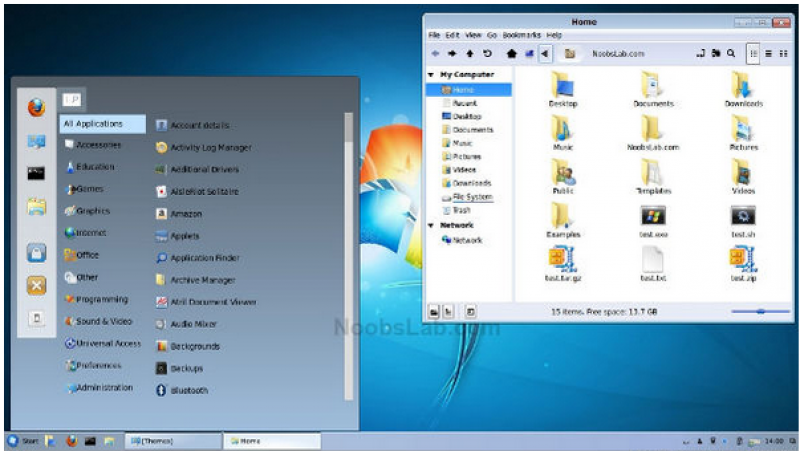Select All Applications in start menu
This screenshot has height=451, width=800.
[x=103, y=124]
